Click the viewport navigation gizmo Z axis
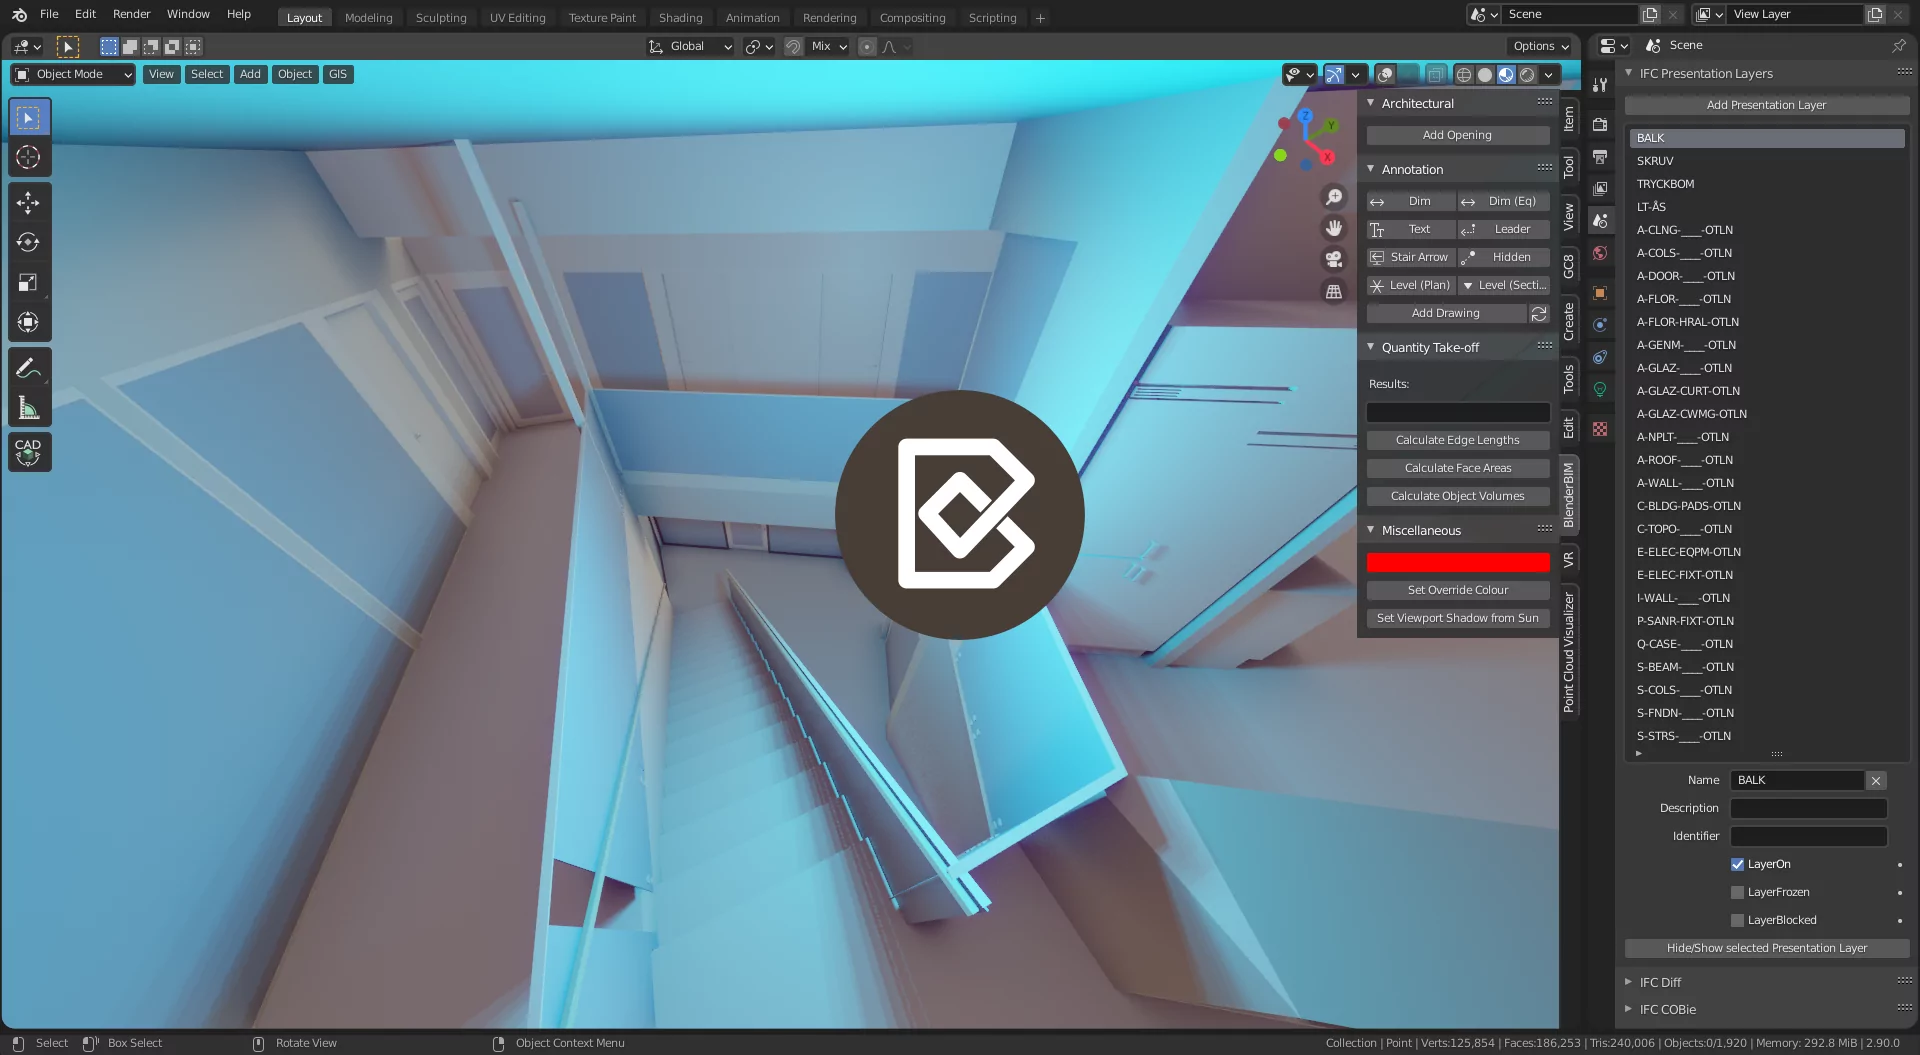The height and width of the screenshot is (1055, 1920). (1305, 117)
